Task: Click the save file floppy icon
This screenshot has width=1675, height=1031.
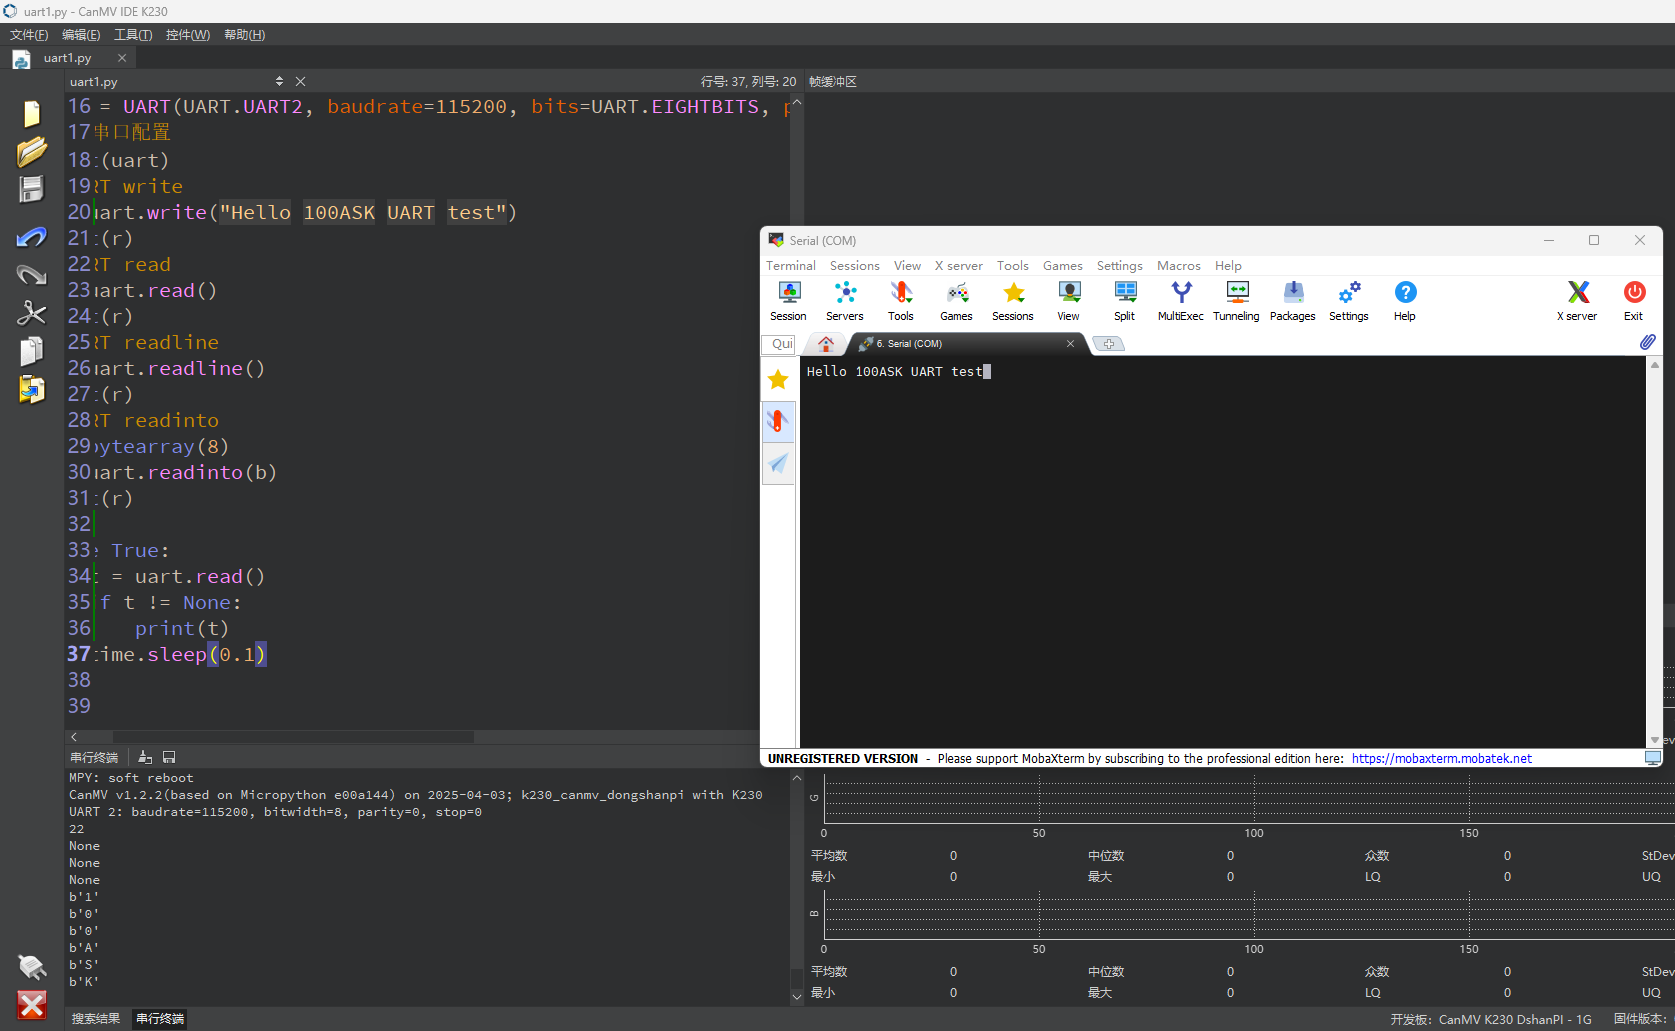Action: [32, 189]
